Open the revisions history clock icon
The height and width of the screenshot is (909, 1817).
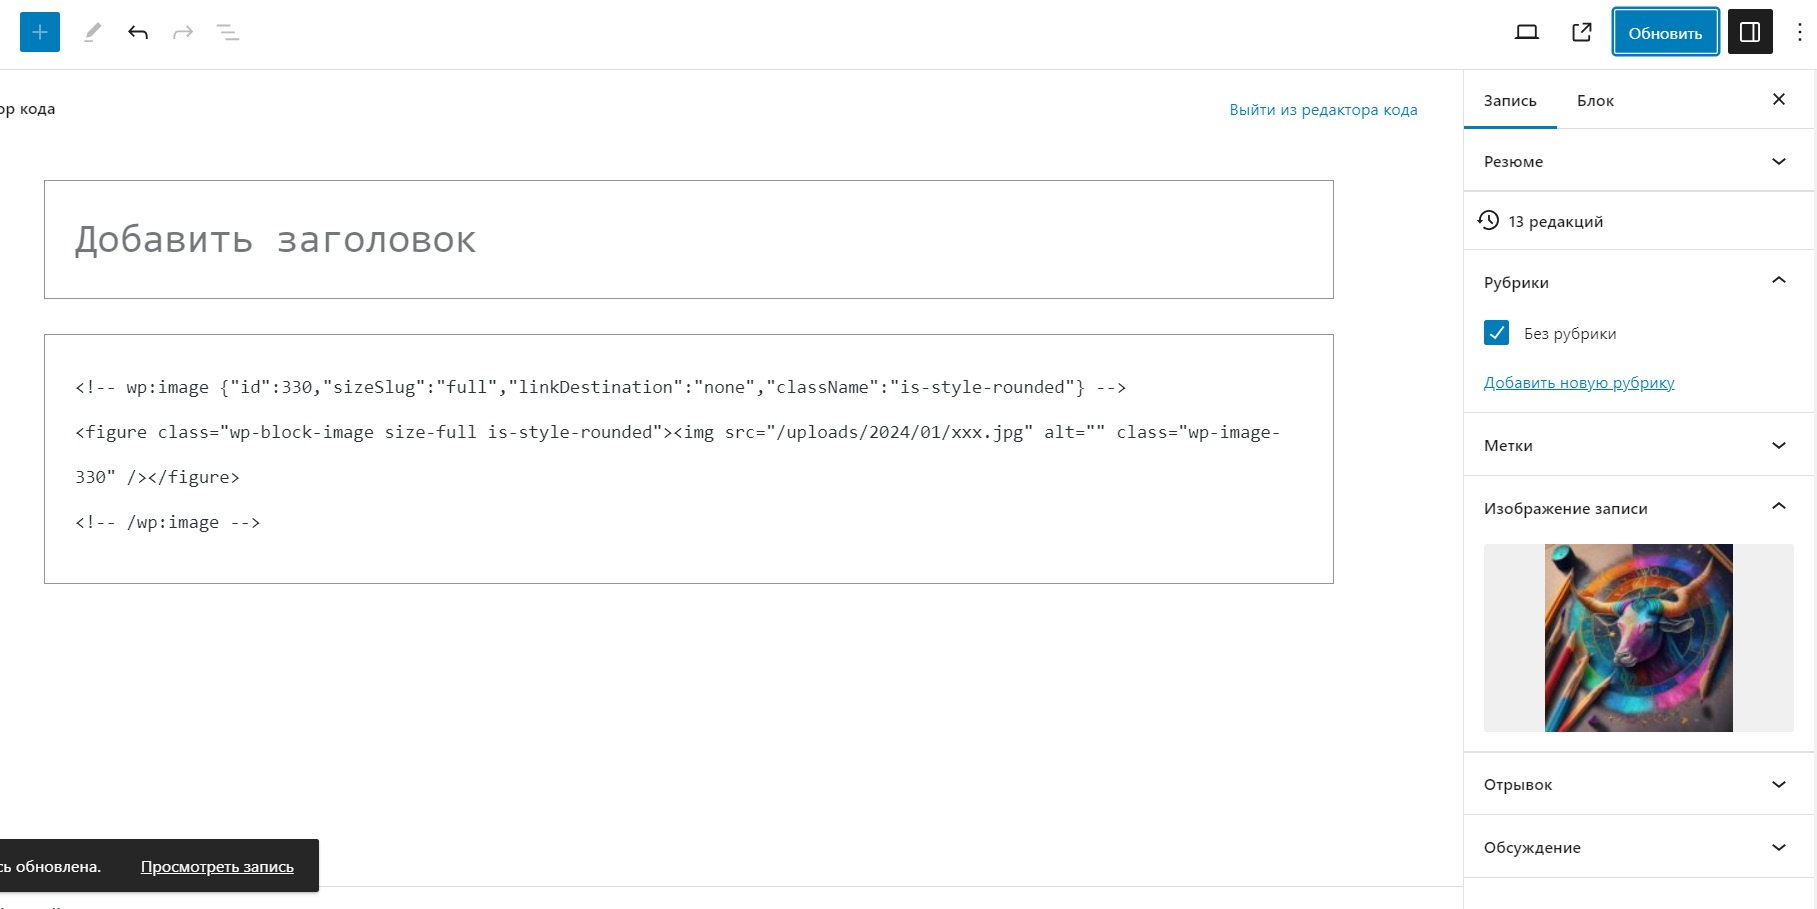(x=1489, y=220)
